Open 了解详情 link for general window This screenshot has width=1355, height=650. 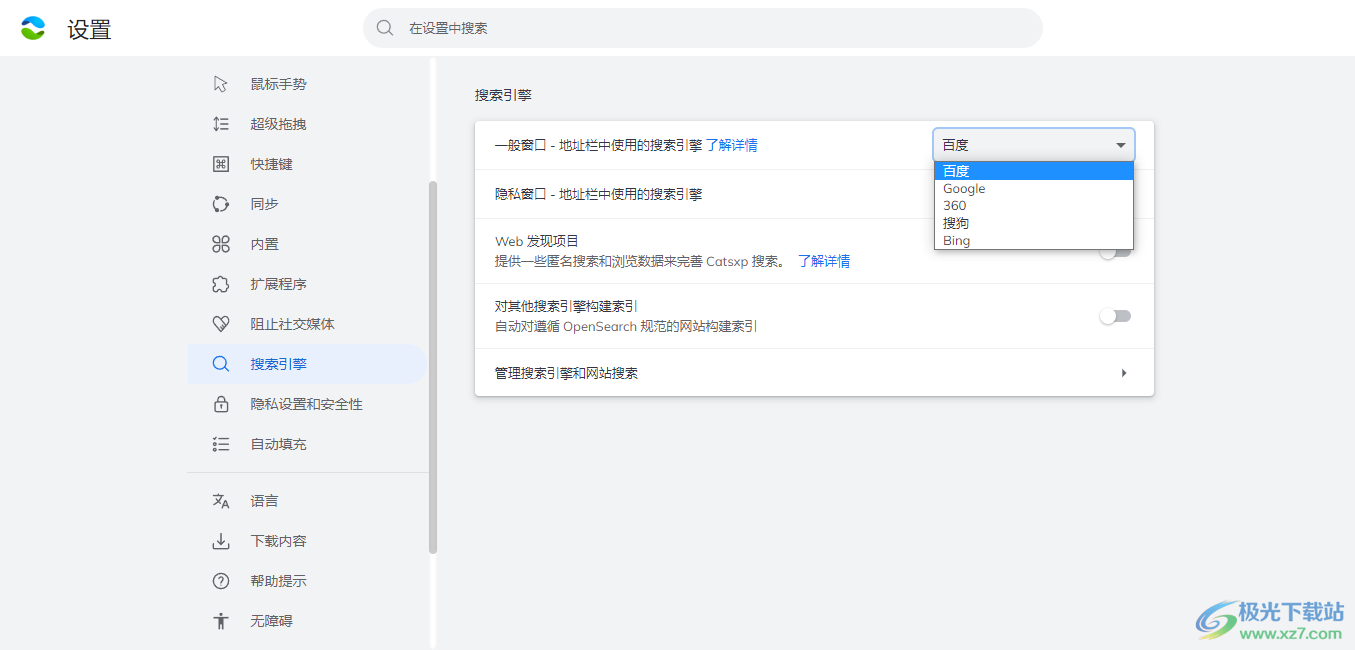pos(732,145)
